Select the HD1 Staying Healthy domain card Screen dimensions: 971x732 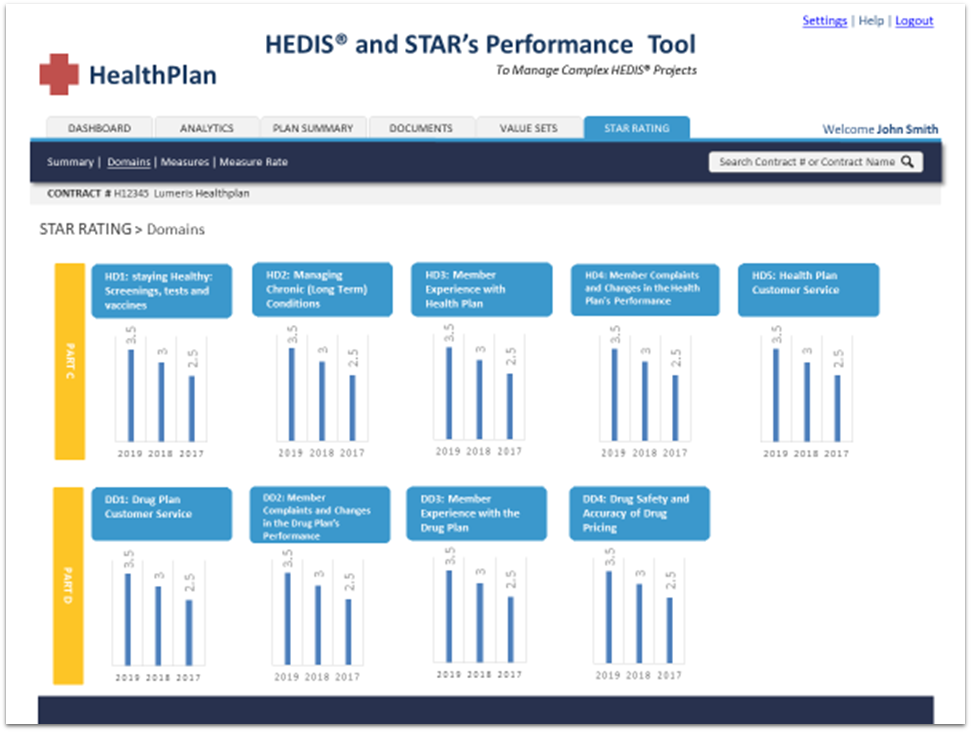pyautogui.click(x=161, y=291)
